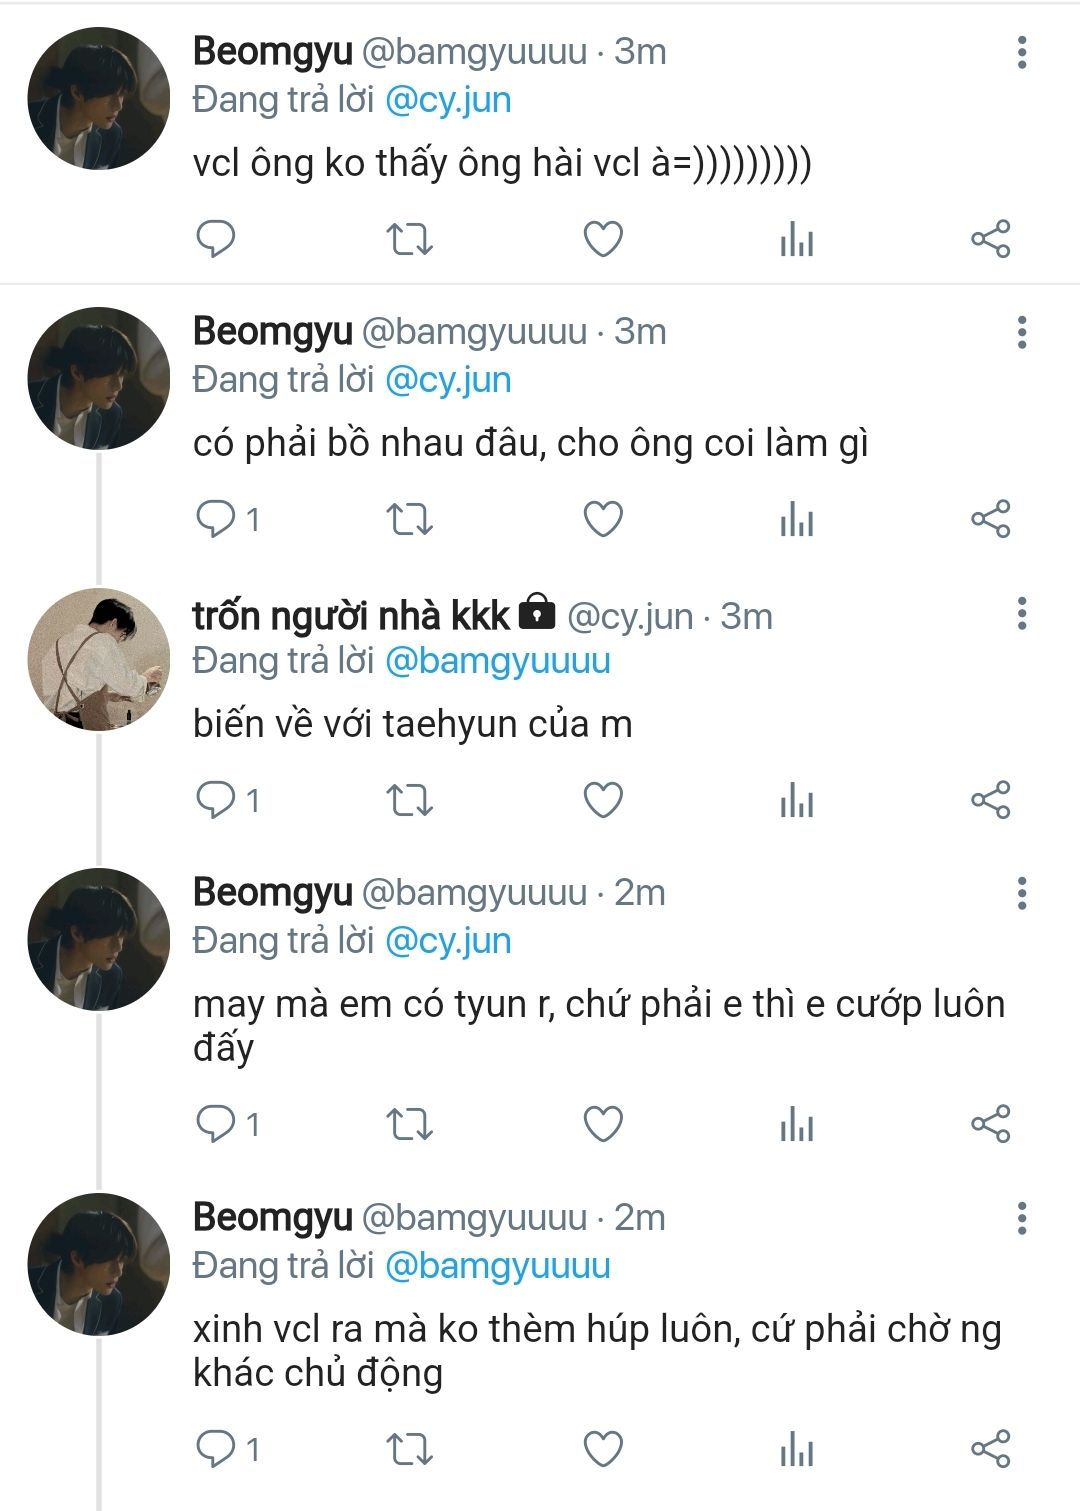Open replies on 'xinh vcl ra mà ko thèm' tweet

(216, 1448)
